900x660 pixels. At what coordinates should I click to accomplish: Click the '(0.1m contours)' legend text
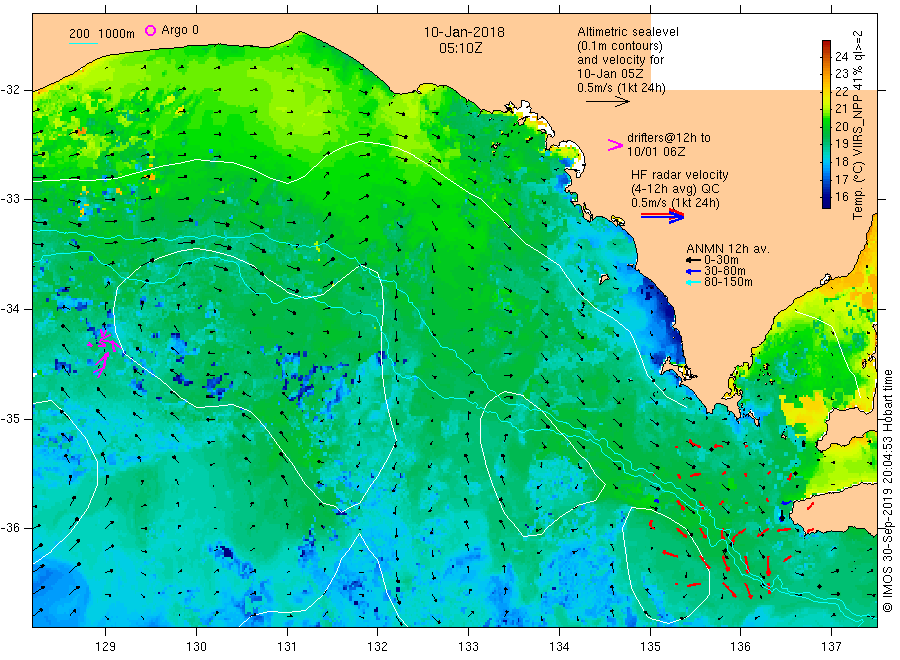[x=620, y=46]
